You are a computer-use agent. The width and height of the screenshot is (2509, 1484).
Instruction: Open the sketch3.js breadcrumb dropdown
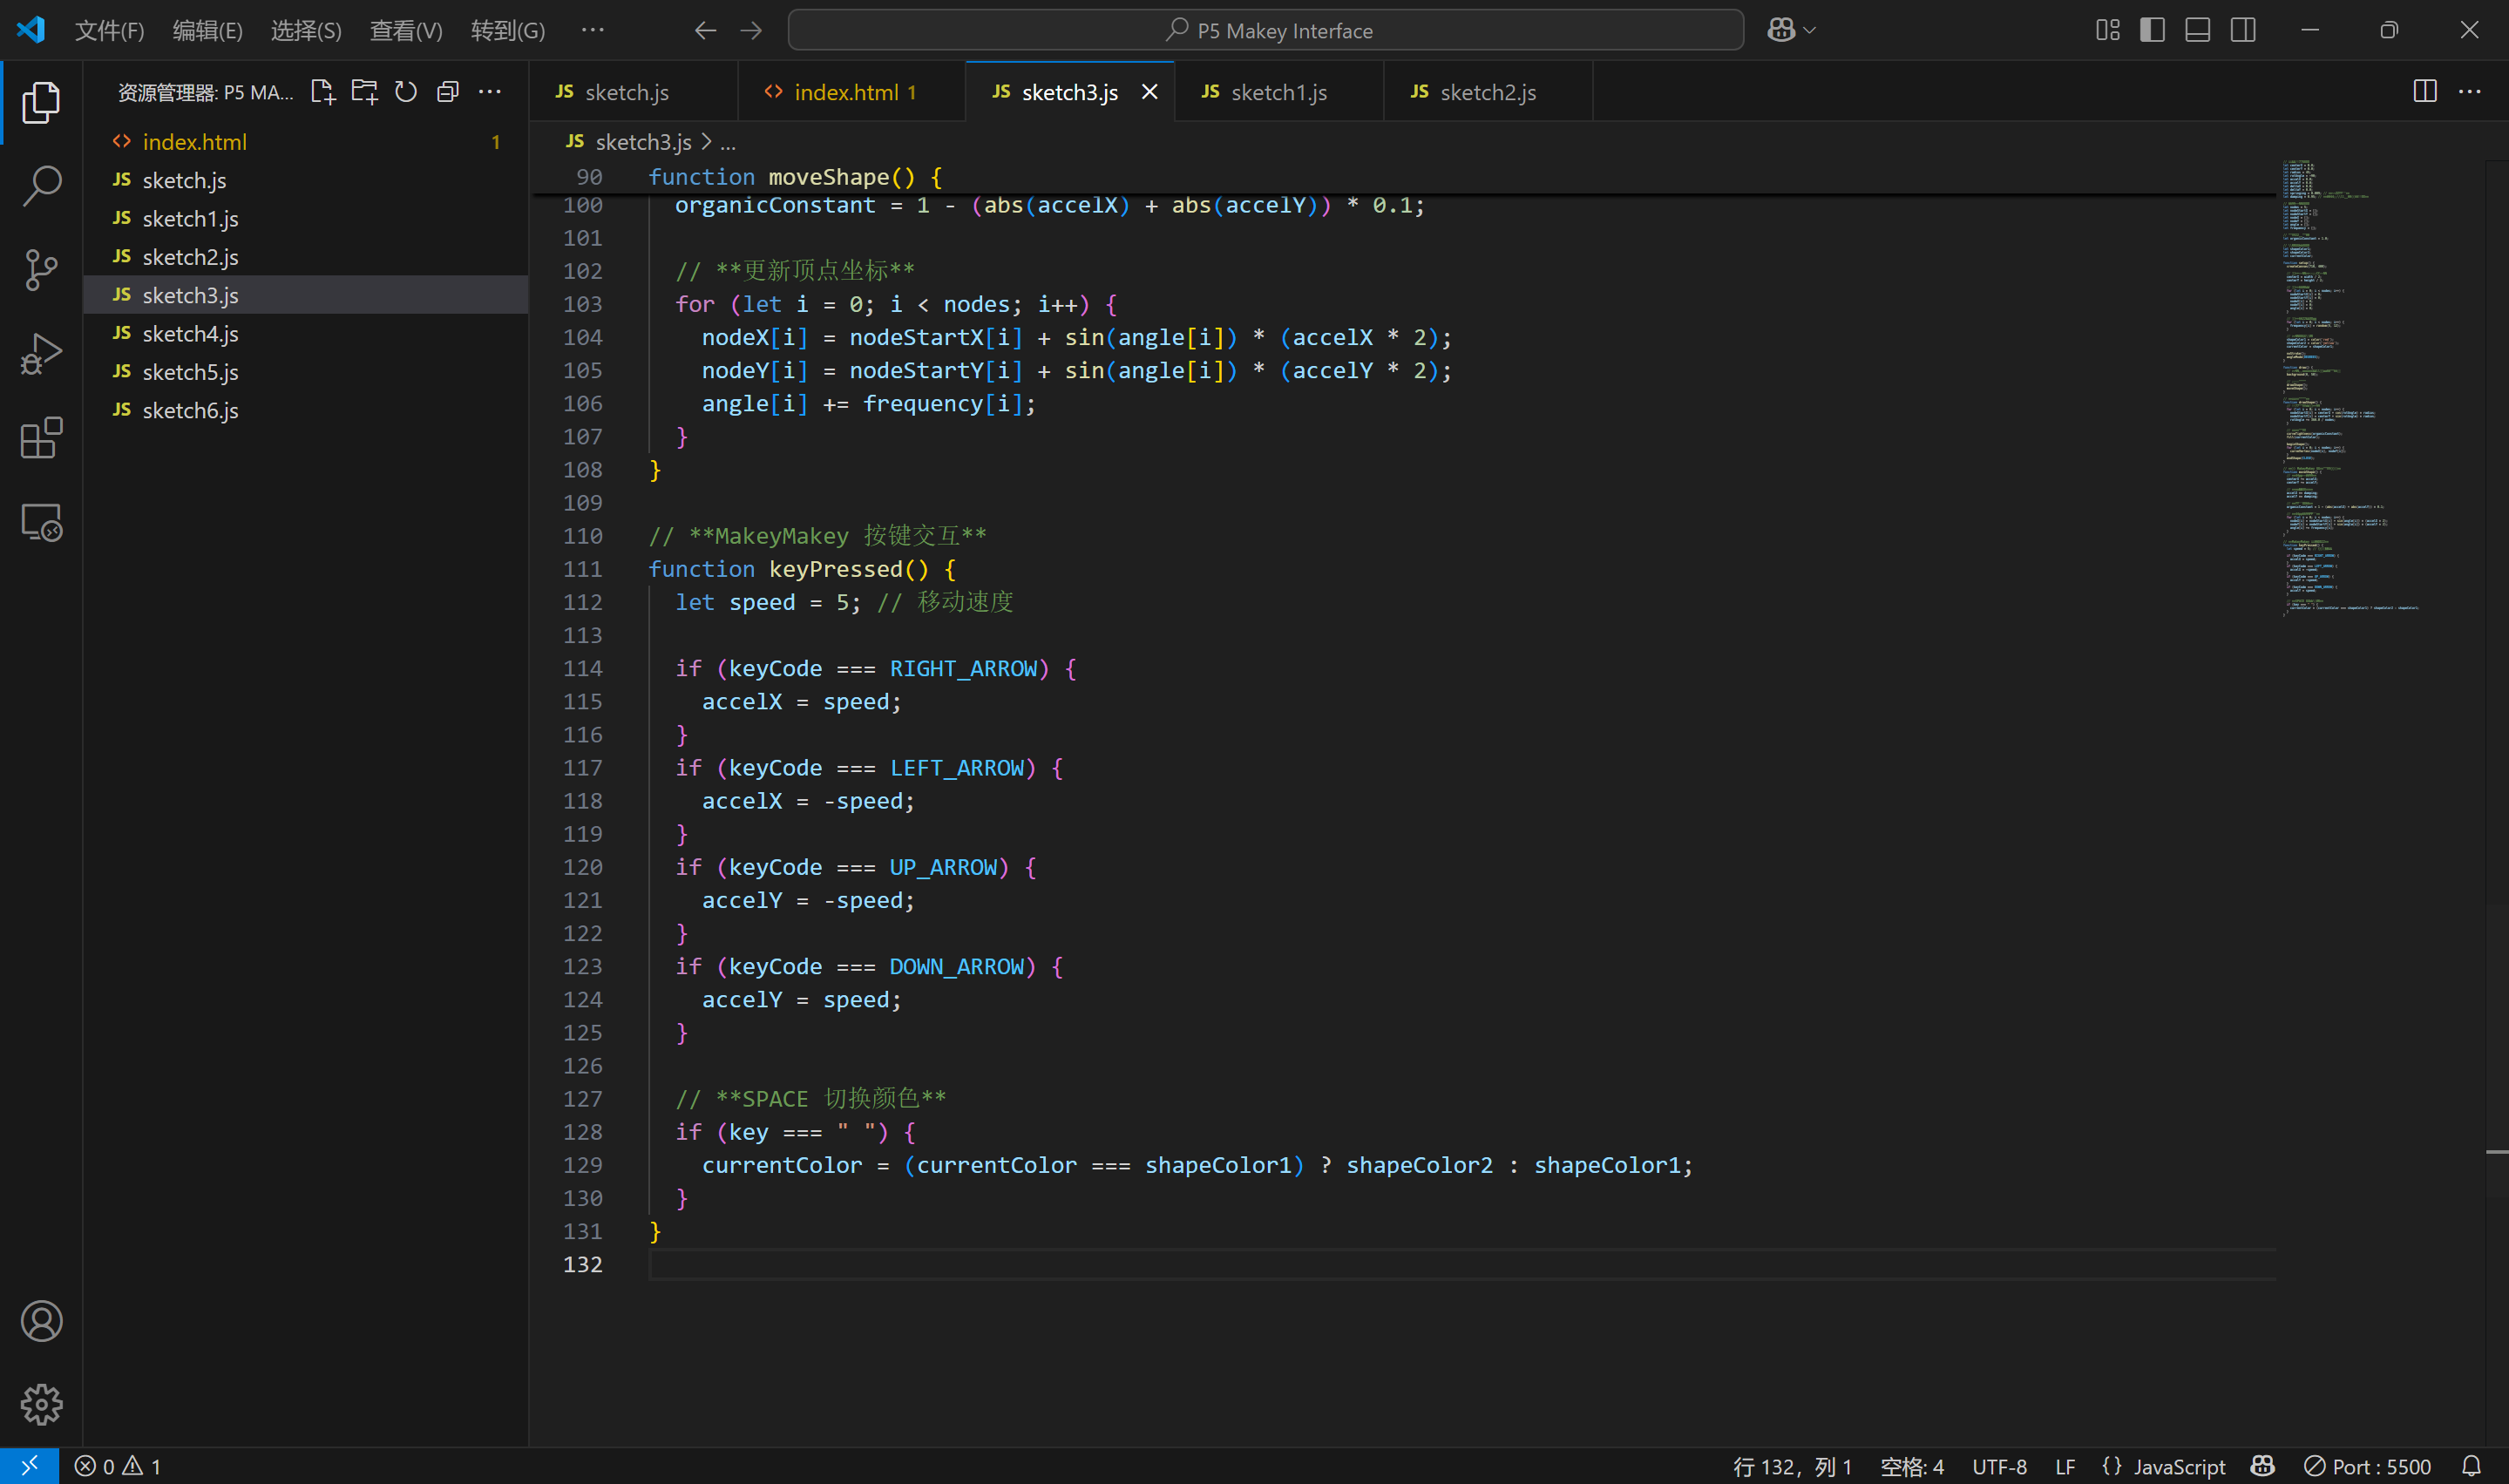tap(643, 142)
